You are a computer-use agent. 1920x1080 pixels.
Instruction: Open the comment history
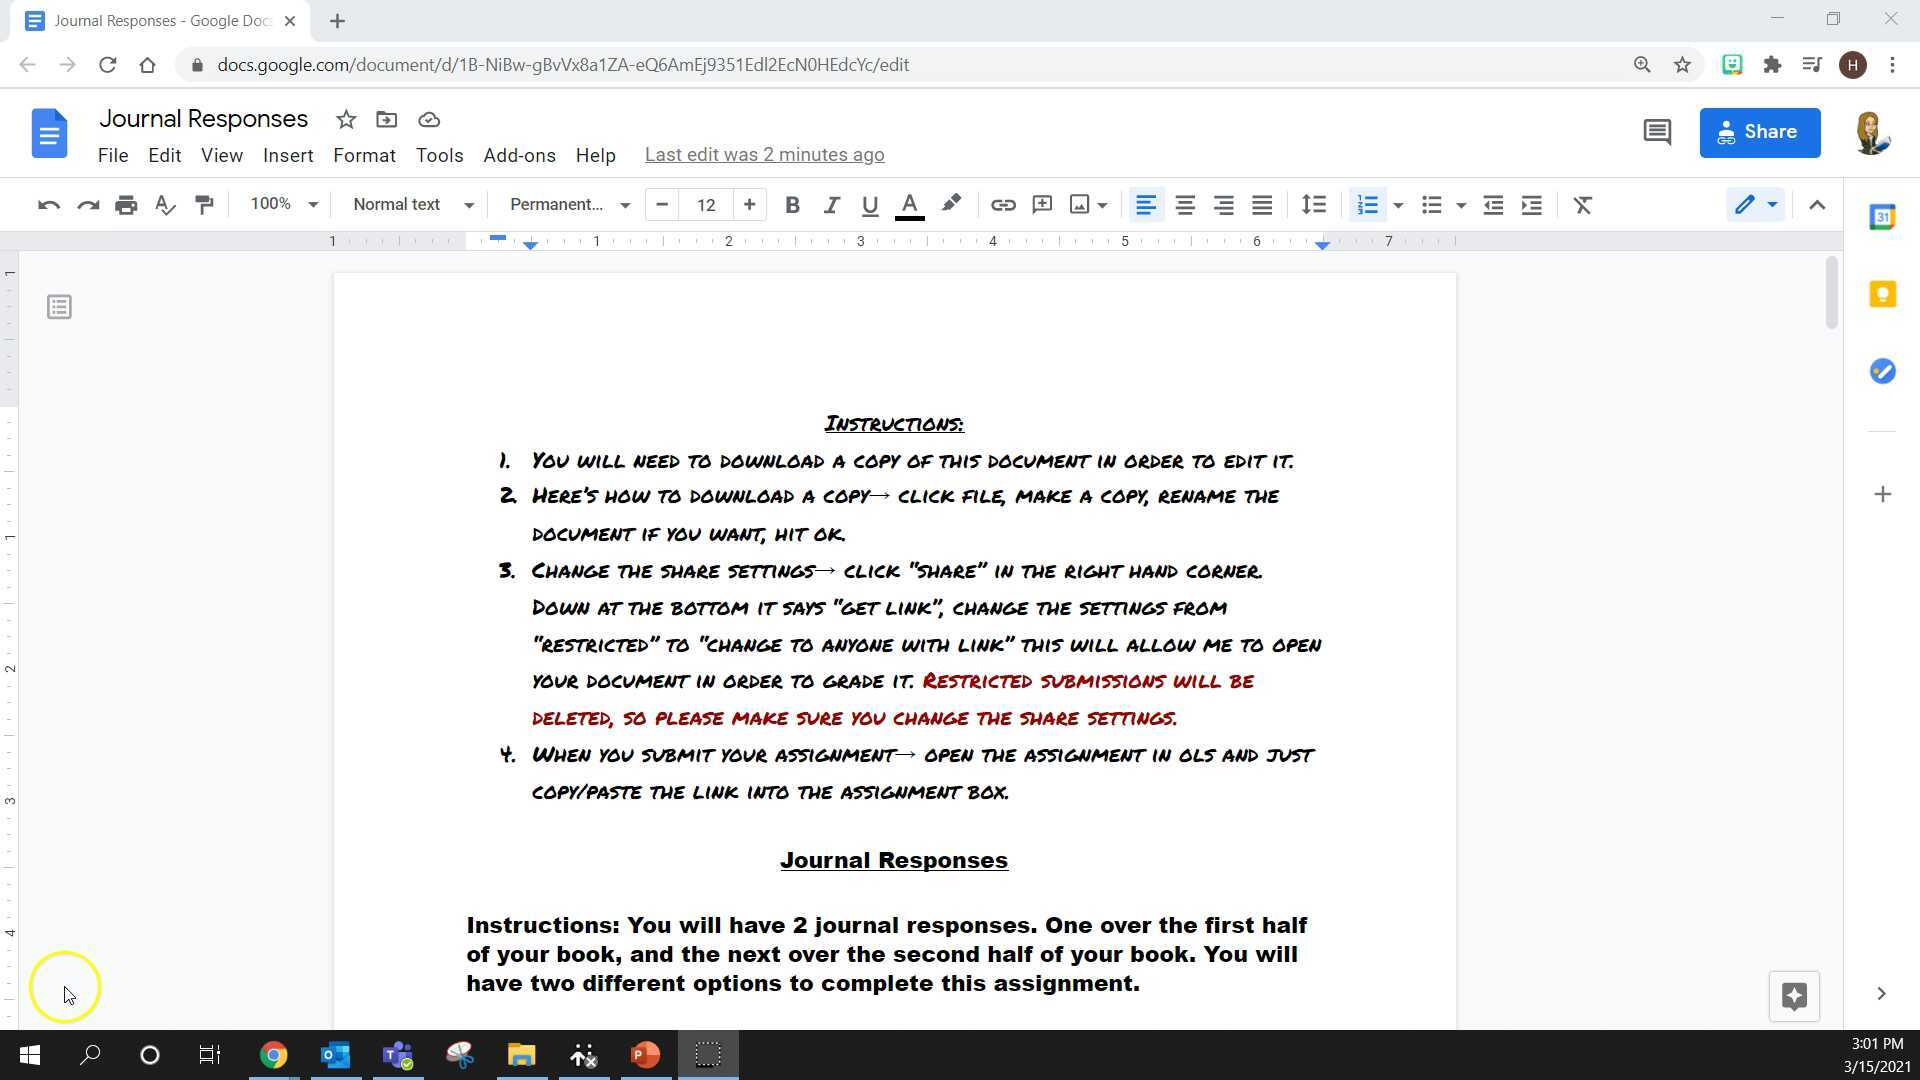click(1656, 131)
